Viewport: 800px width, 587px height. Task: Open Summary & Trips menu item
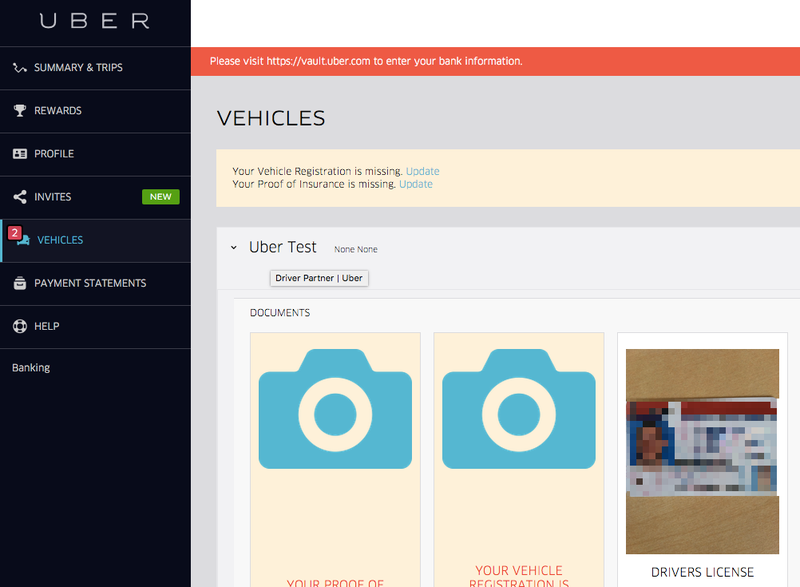click(95, 68)
